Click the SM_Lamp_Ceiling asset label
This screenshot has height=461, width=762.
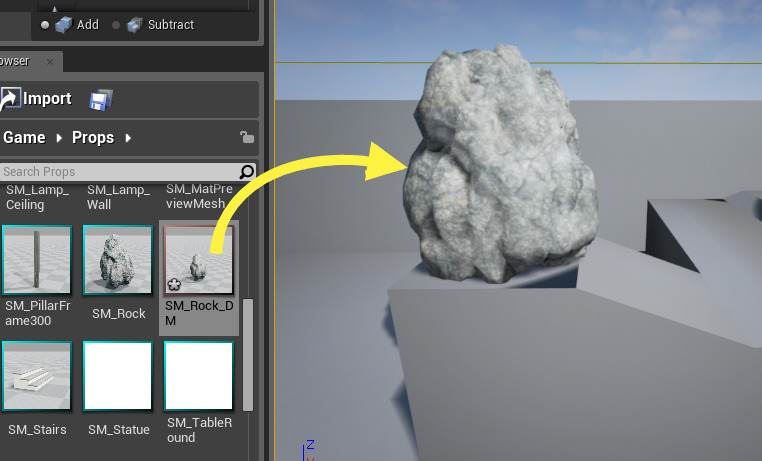(37, 197)
